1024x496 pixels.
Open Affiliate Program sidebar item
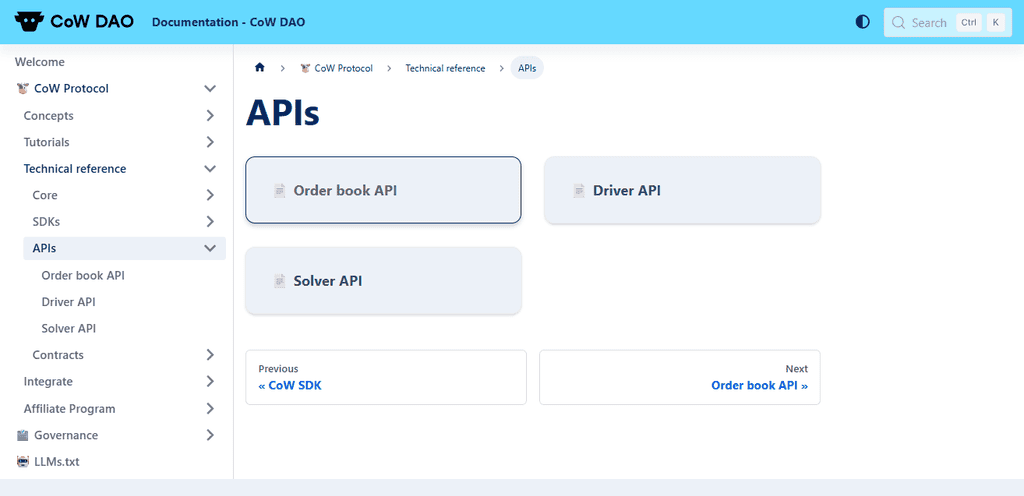click(69, 409)
